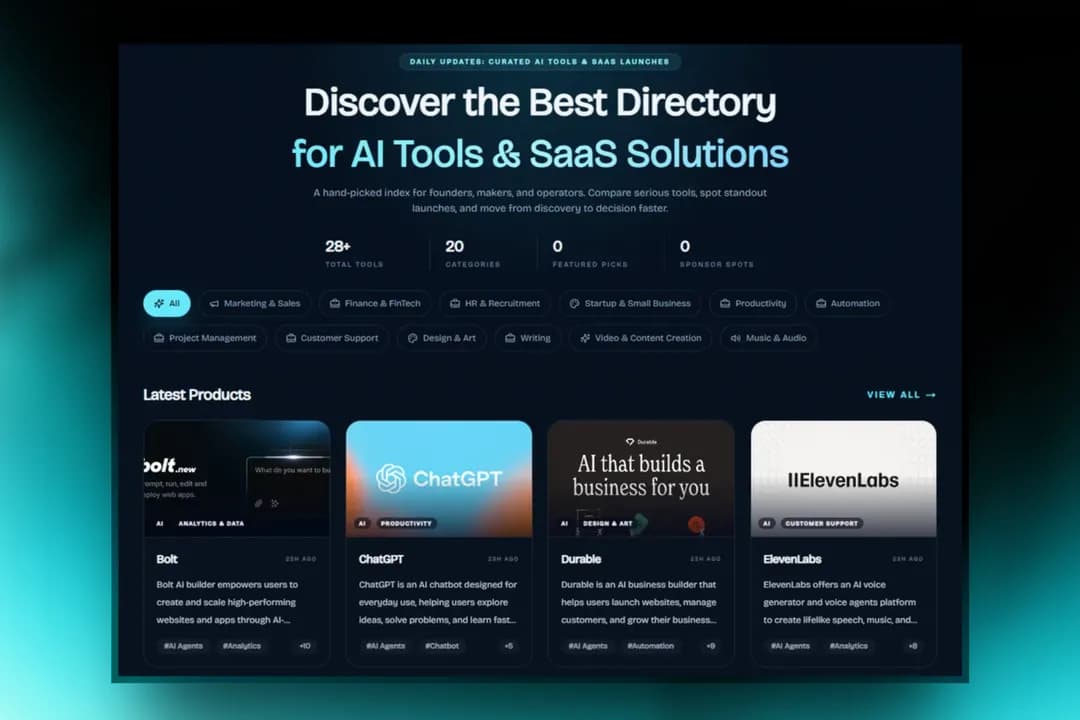Viewport: 1080px width, 720px height.
Task: Filter tools by Productivity
Action: (753, 303)
